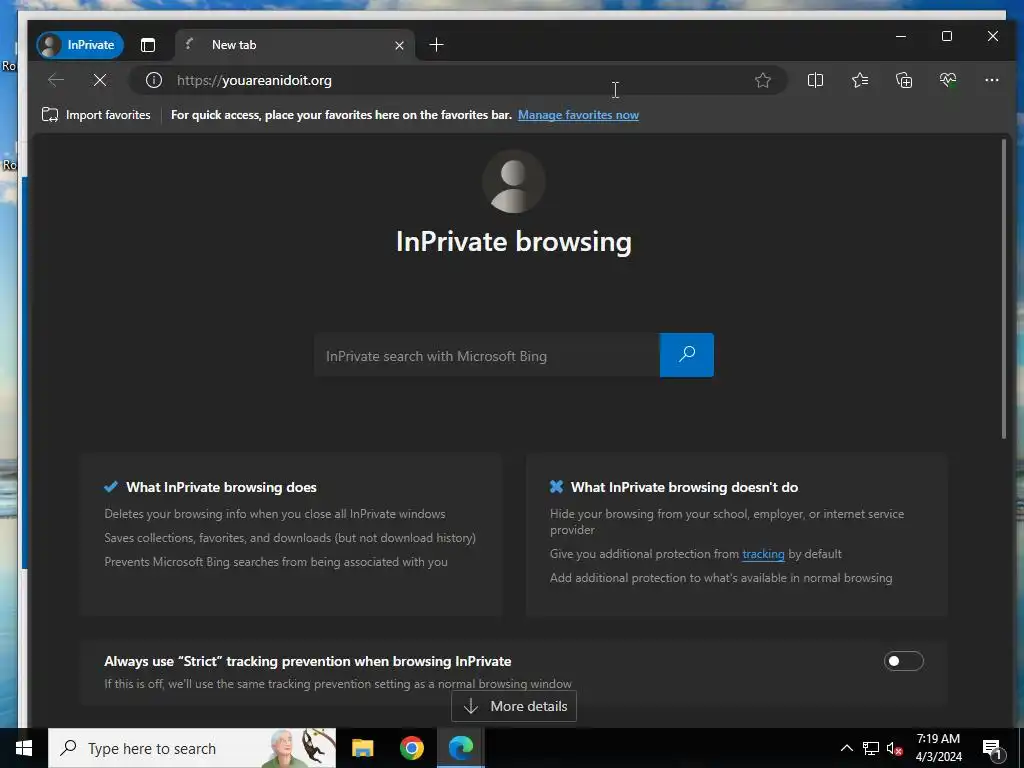Viewport: 1024px width, 768px height.
Task: Open Windows Start menu
Action: 24,748
